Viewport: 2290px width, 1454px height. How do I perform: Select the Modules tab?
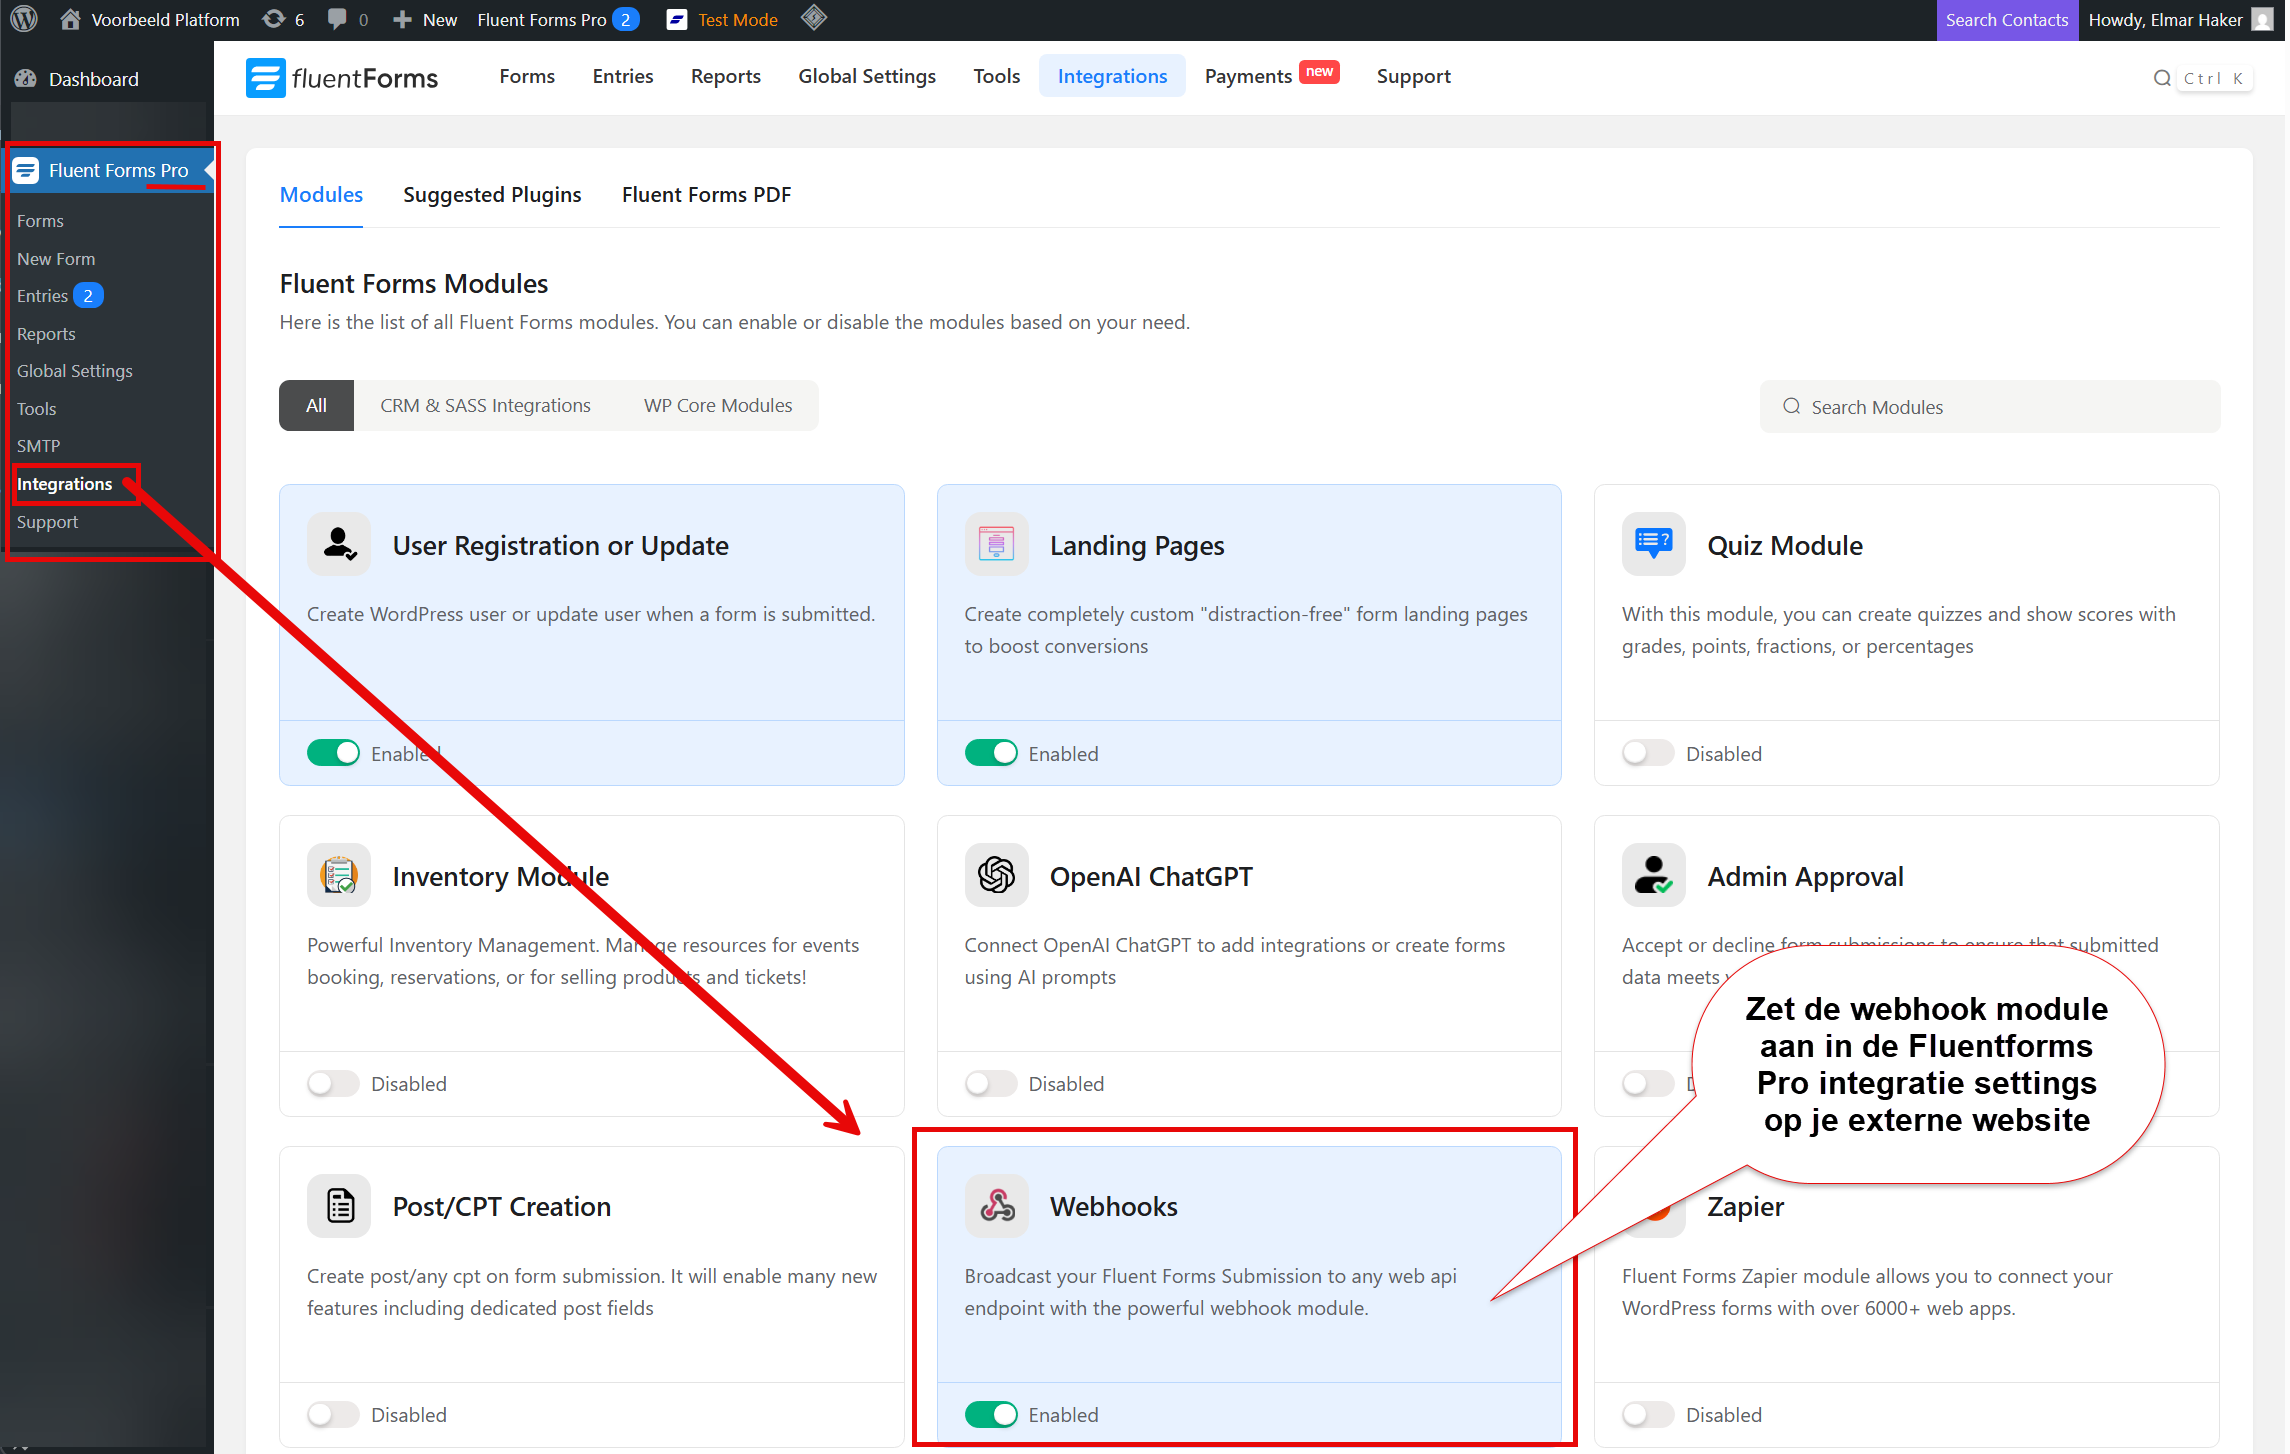point(321,195)
